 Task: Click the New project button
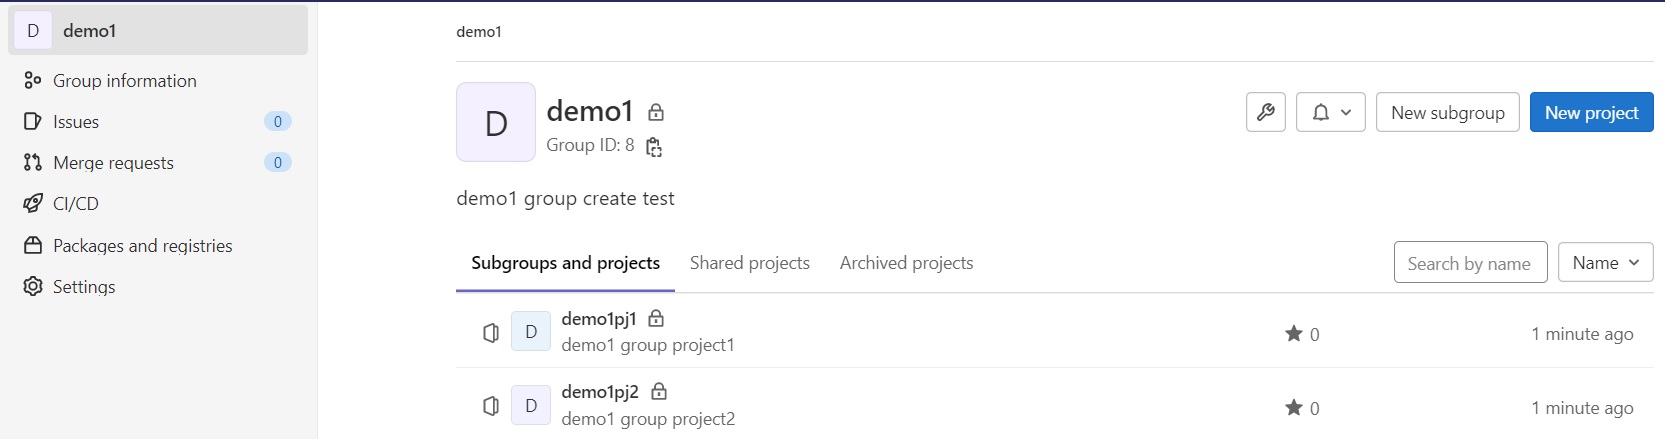[1591, 112]
